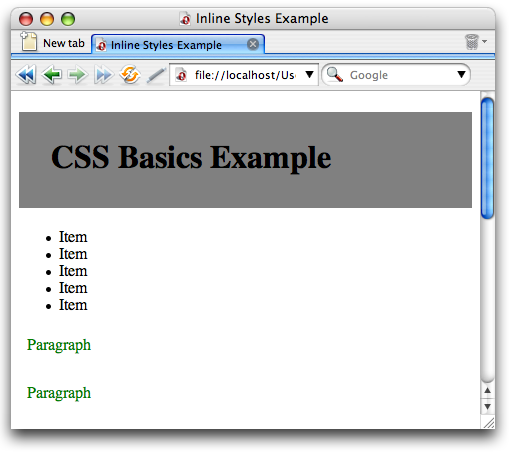Click the second green Paragraph text
Image resolution: width=516 pixels, height=455 pixels.
click(x=59, y=393)
